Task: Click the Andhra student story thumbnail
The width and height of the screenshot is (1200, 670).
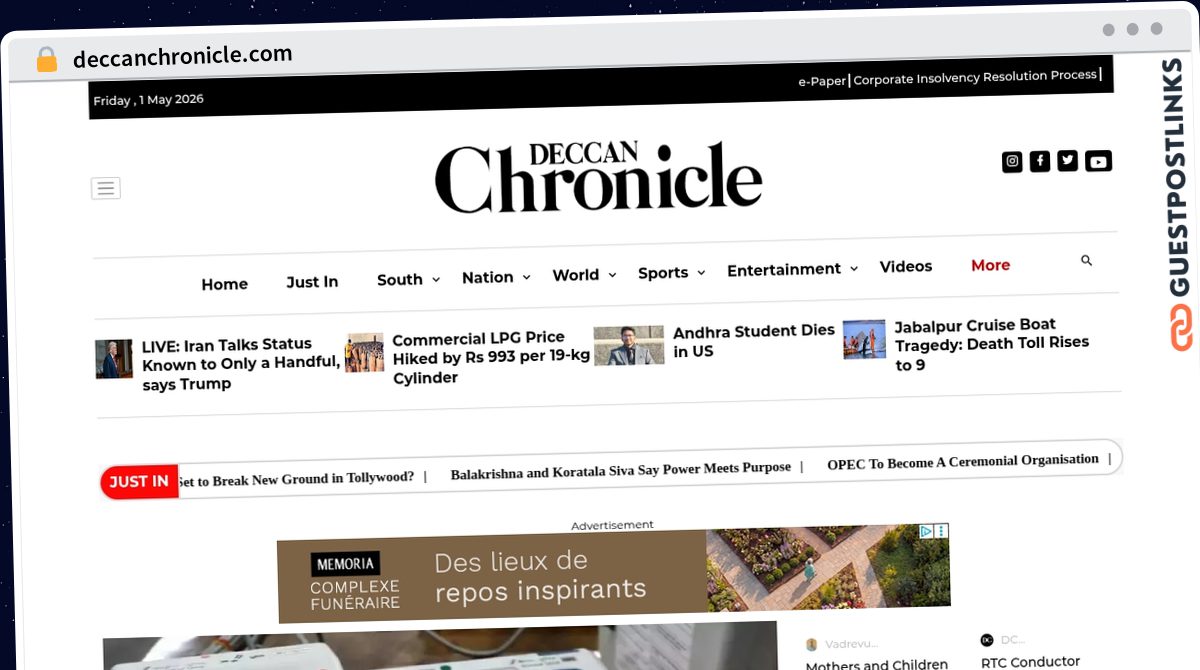Action: 628,345
